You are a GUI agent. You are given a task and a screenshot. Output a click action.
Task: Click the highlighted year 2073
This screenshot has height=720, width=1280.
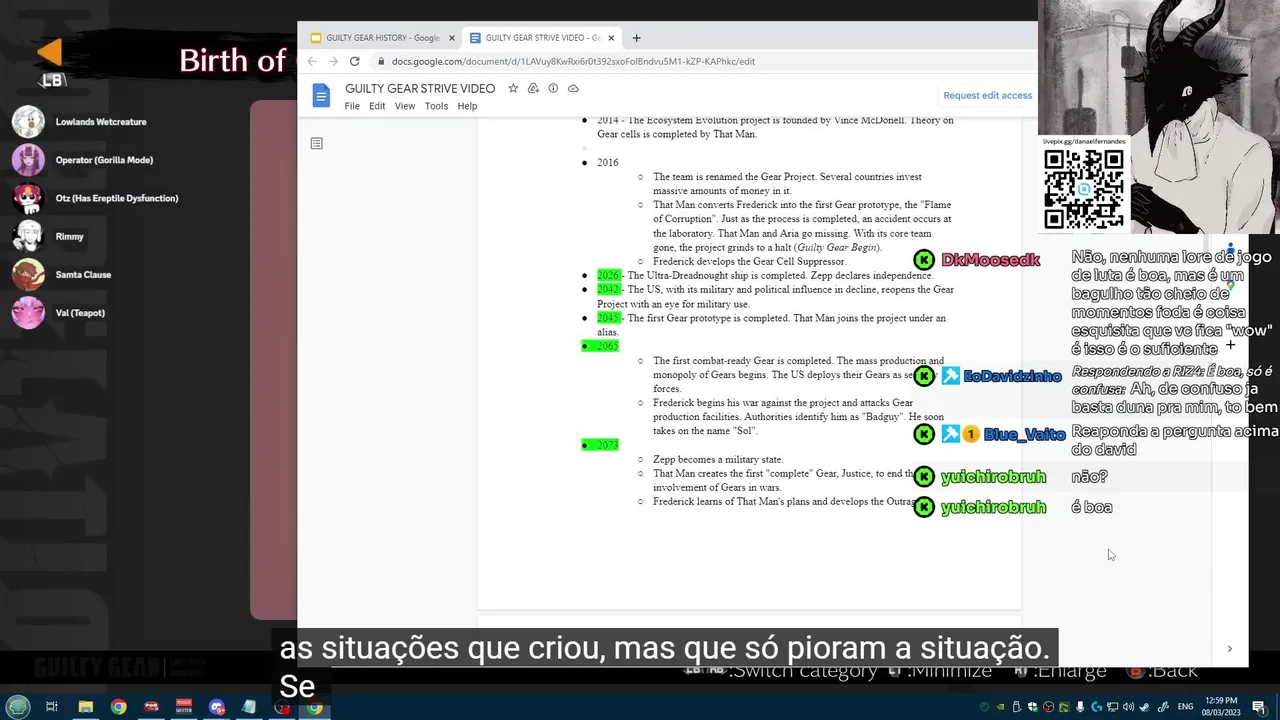(x=608, y=445)
